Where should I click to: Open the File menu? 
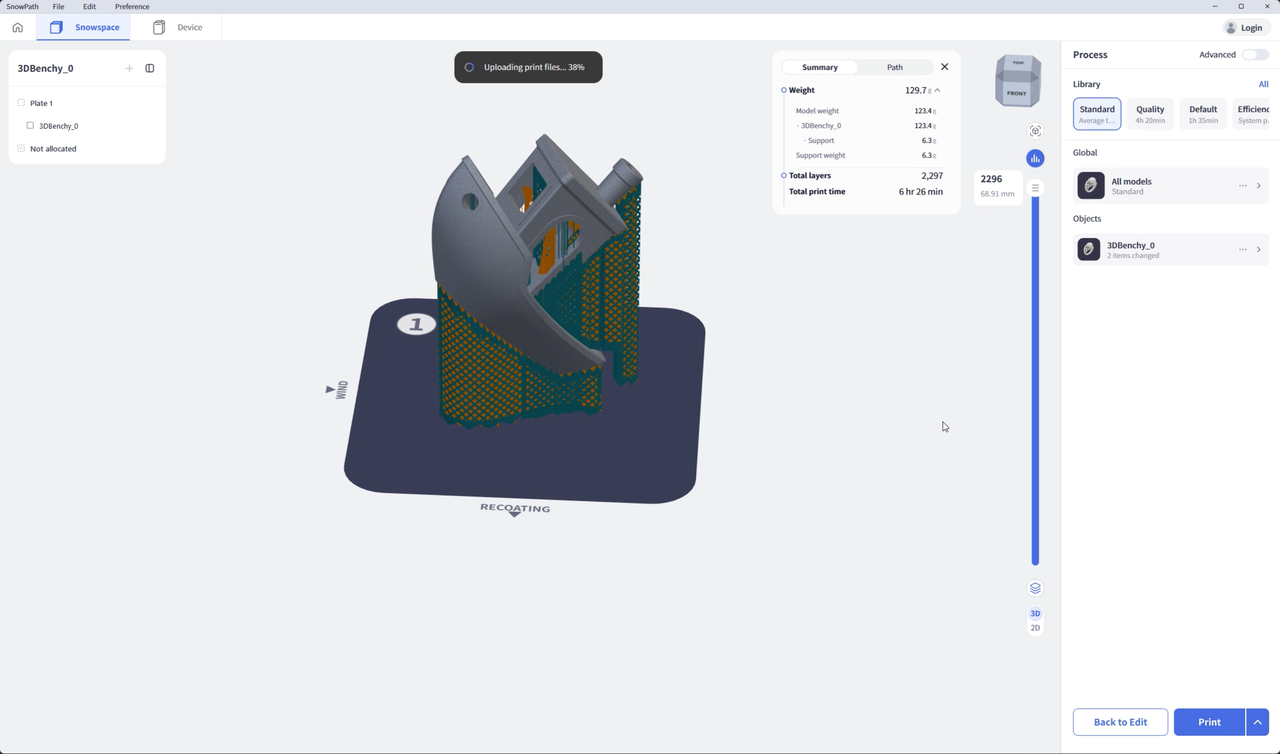point(58,6)
